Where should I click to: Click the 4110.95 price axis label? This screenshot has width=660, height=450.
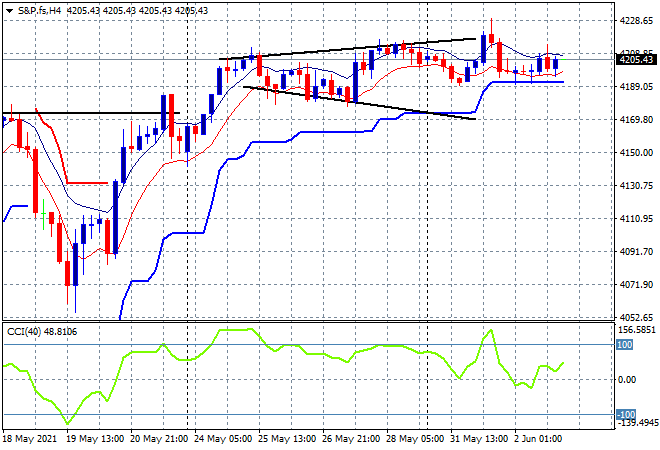tap(636, 219)
